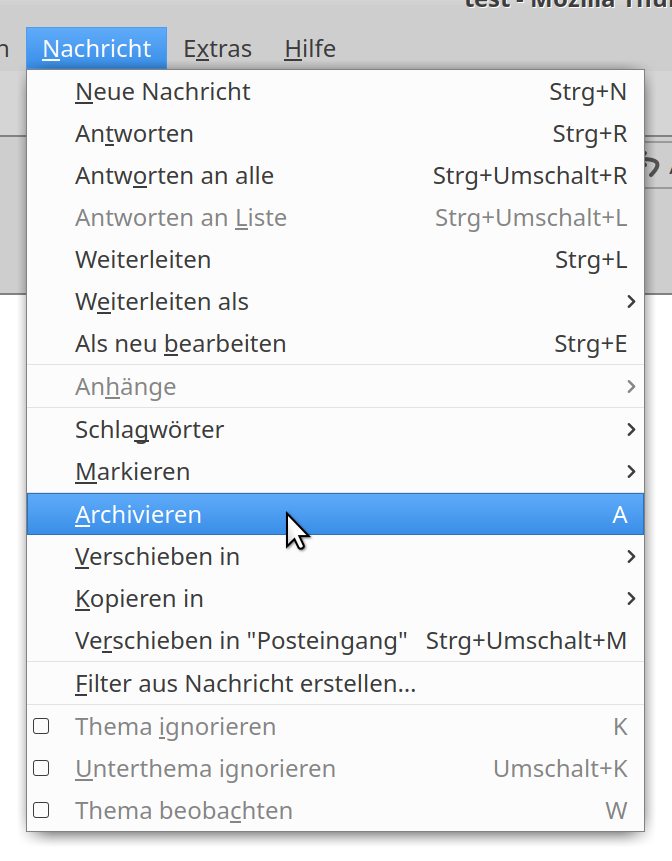This screenshot has width=672, height=861.
Task: Toggle the 'Thema beobachten' checkbox
Action: (x=41, y=810)
